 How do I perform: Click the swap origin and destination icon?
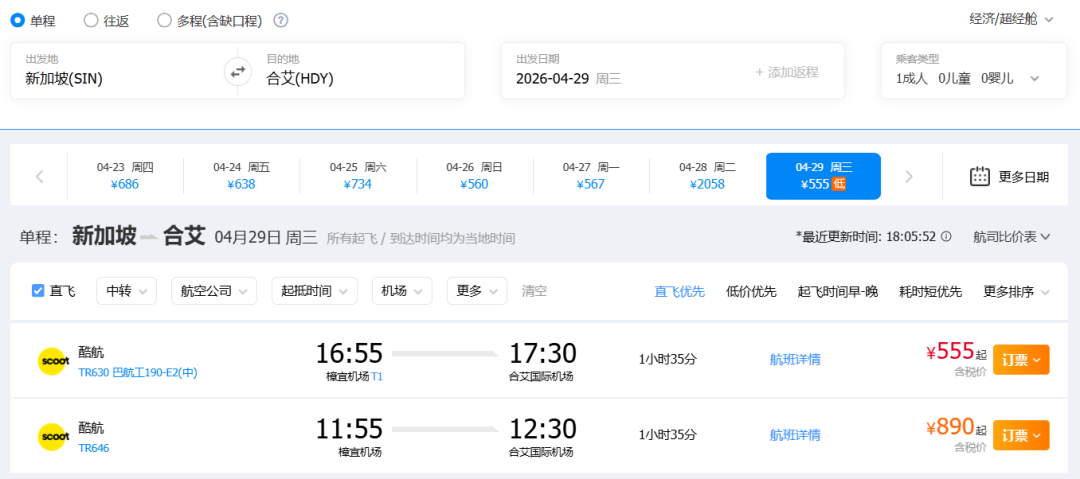tap(237, 71)
